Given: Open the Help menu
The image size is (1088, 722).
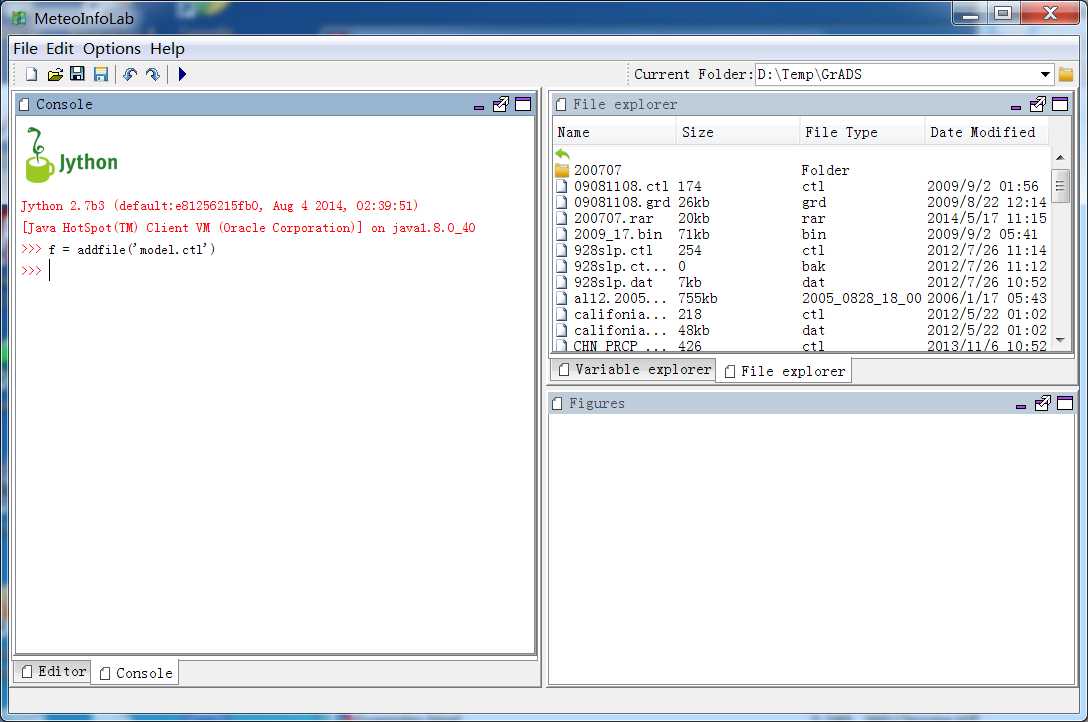Looking at the screenshot, I should pos(167,49).
